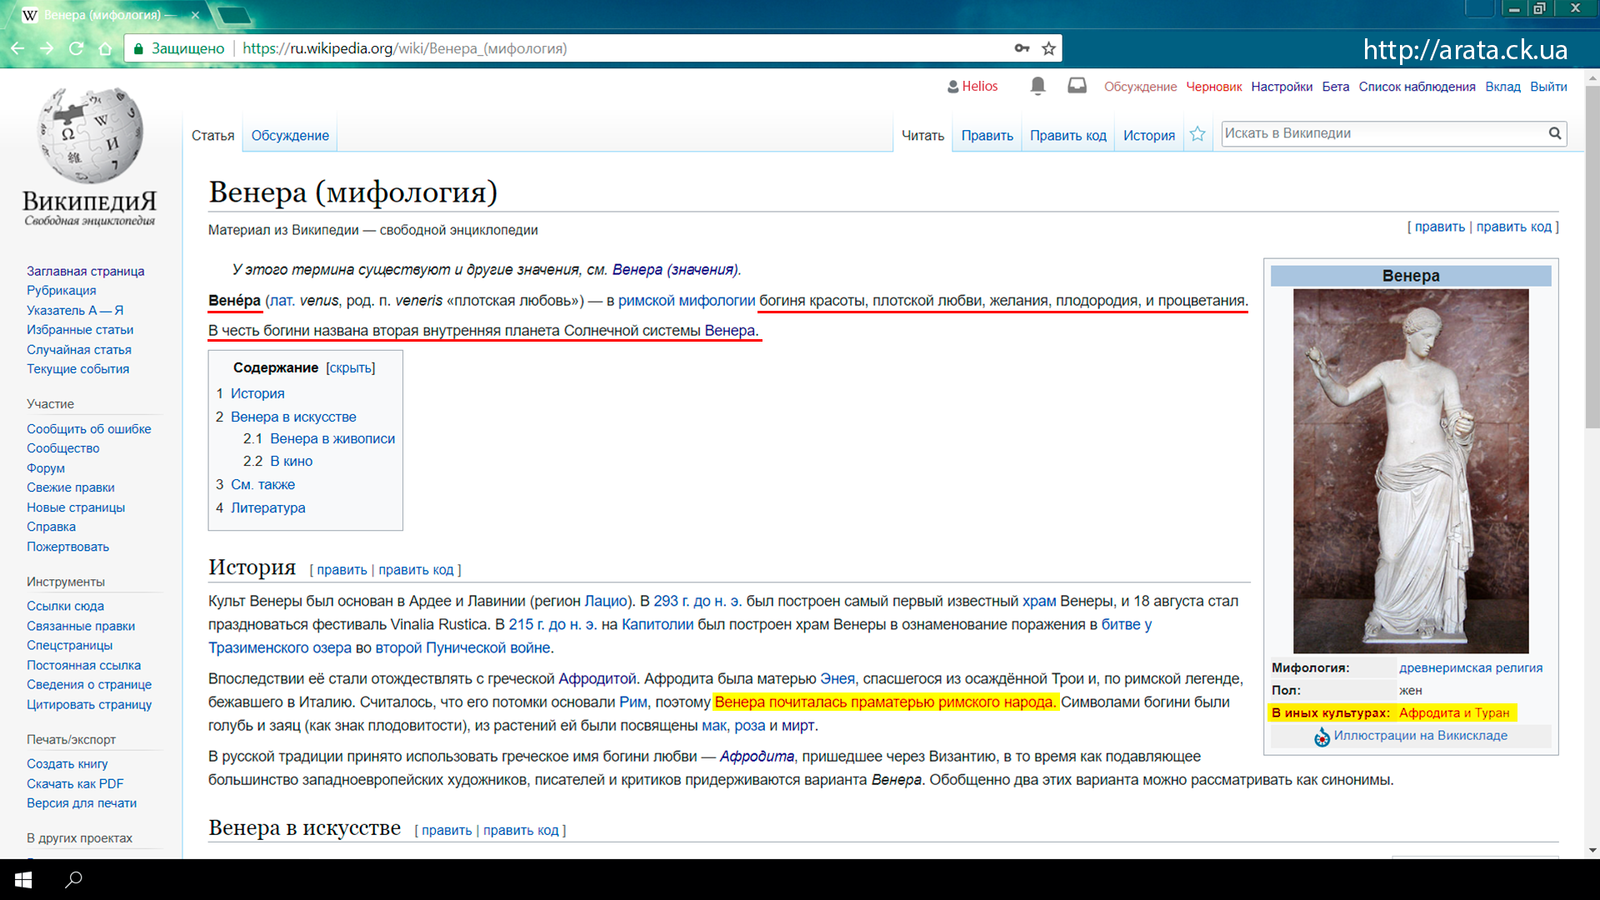Open notifications bell icon
This screenshot has width=1600, height=900.
(x=1038, y=86)
